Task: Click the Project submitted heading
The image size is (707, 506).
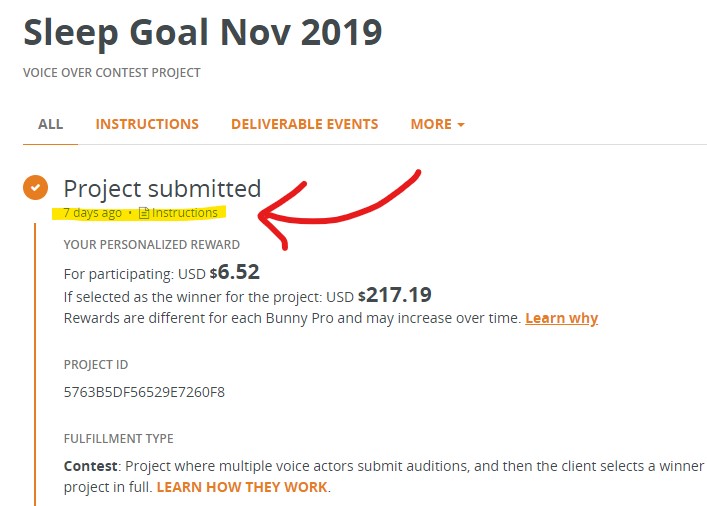Action: point(162,188)
